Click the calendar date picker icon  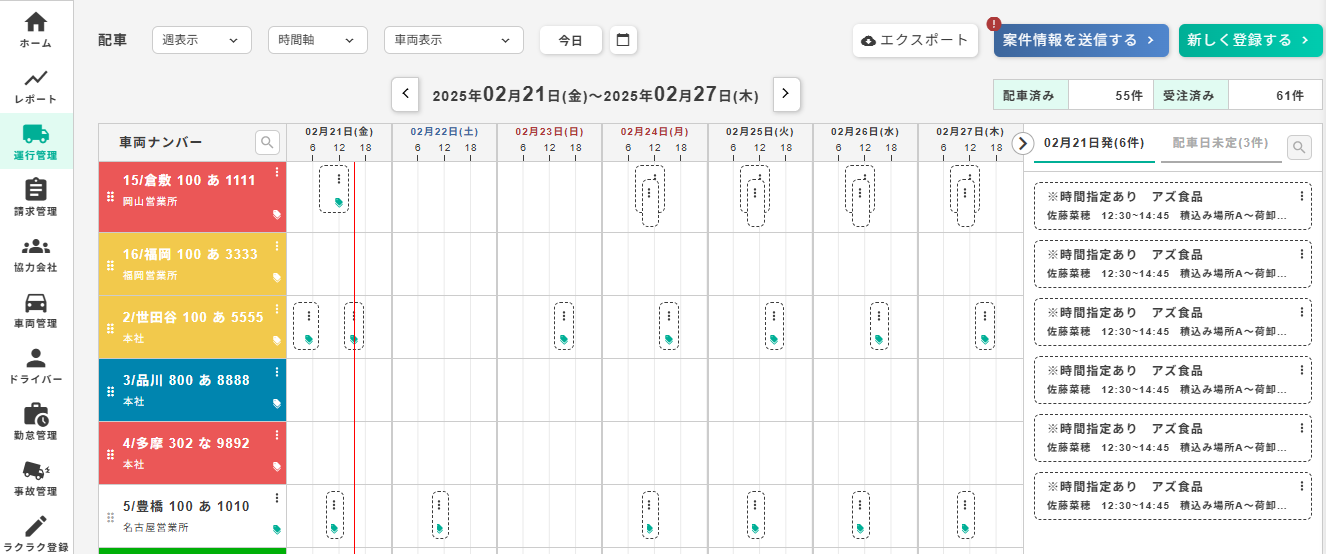pos(623,40)
